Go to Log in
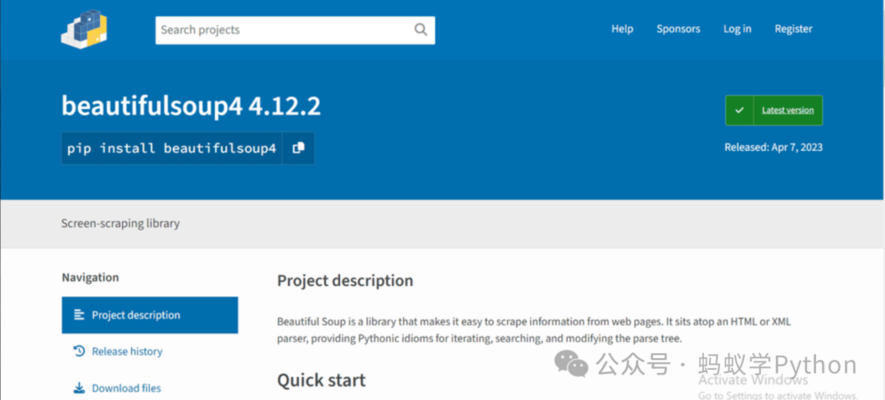Image resolution: width=885 pixels, height=400 pixels. [x=737, y=29]
